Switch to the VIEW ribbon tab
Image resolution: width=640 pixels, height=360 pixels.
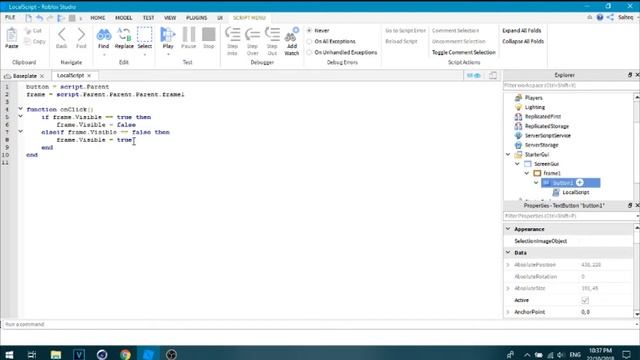pyautogui.click(x=170, y=18)
